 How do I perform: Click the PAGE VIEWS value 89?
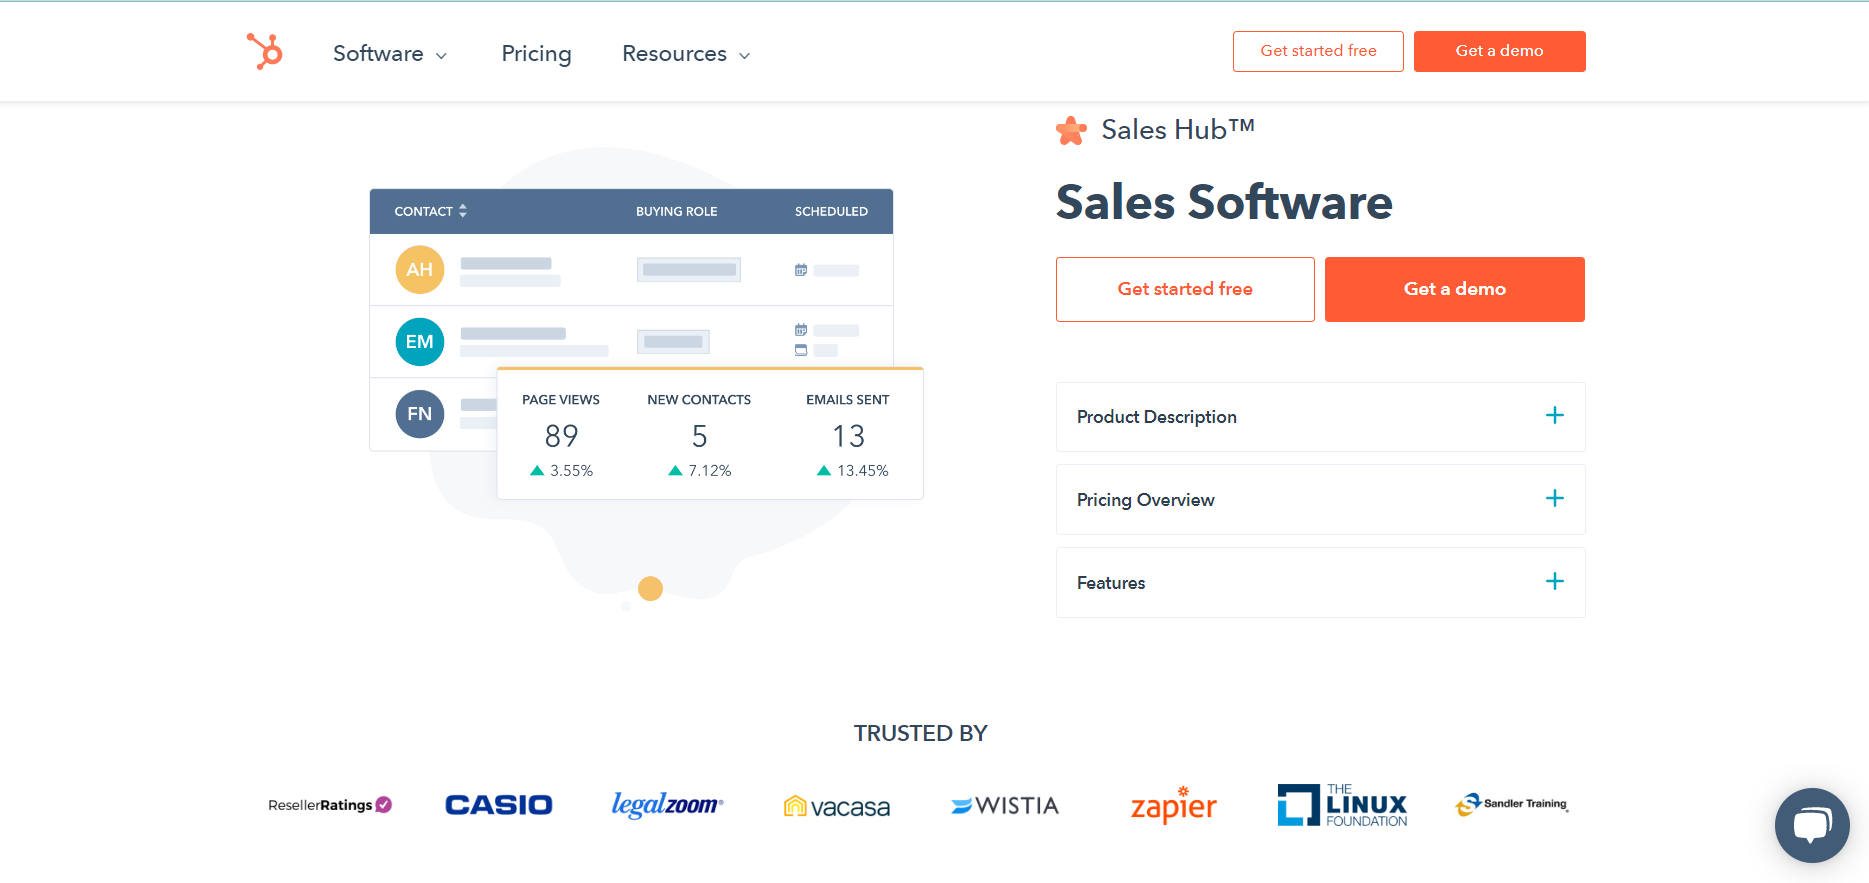point(561,436)
